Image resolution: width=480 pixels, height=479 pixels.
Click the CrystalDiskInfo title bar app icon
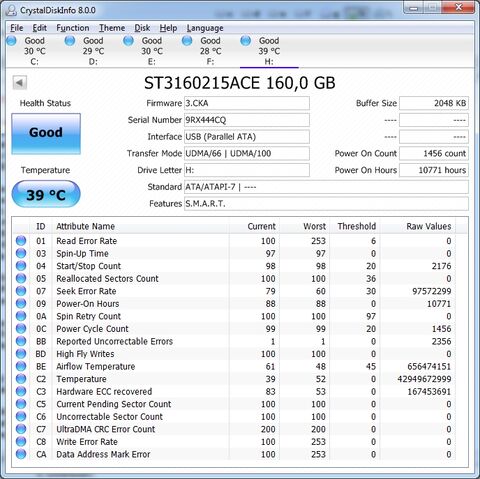[11, 10]
